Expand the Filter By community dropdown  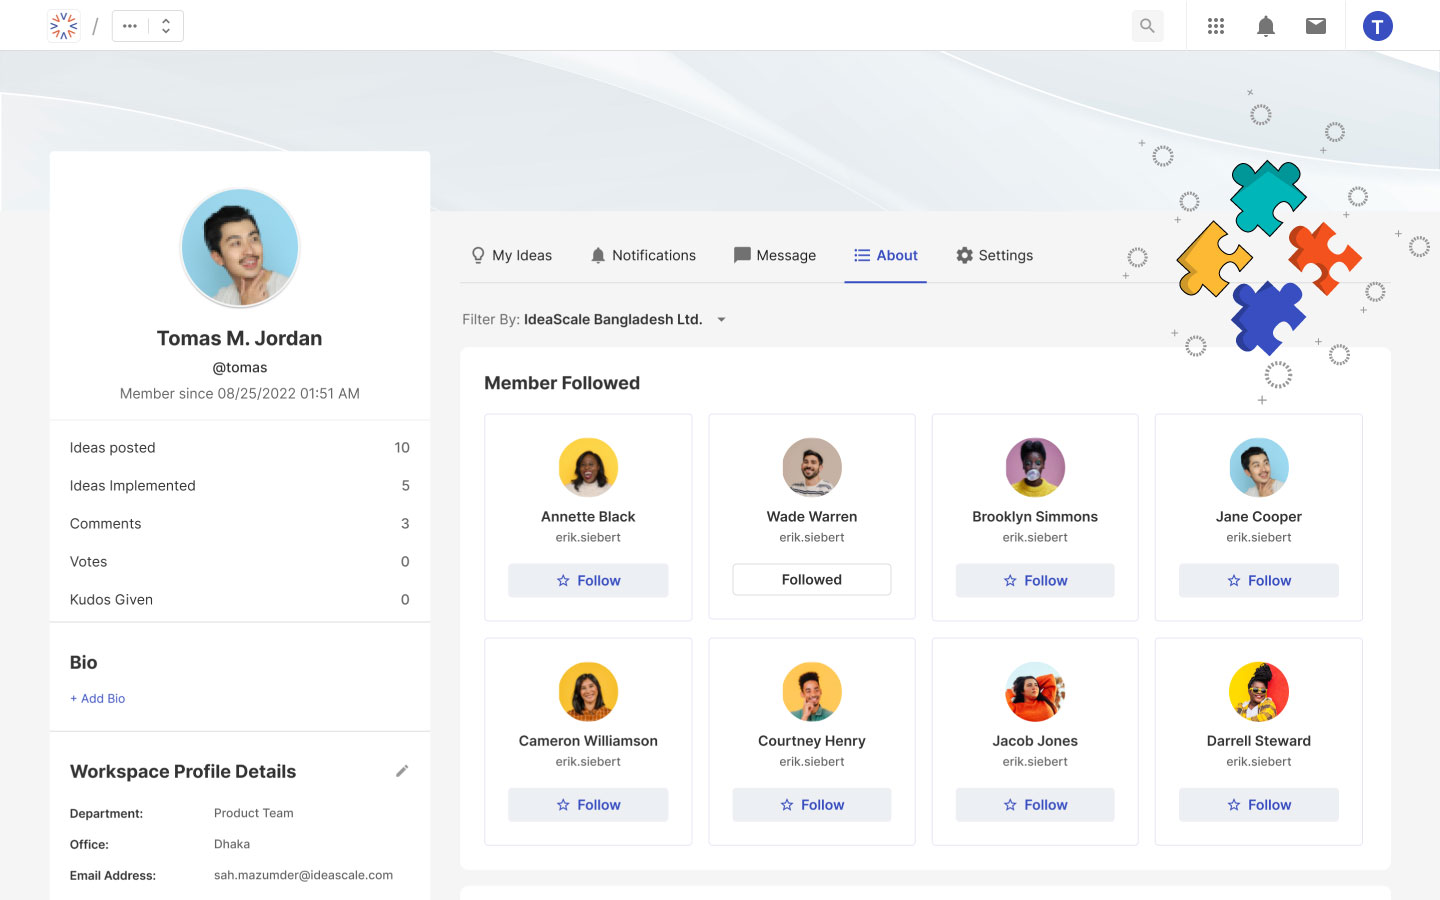(721, 320)
